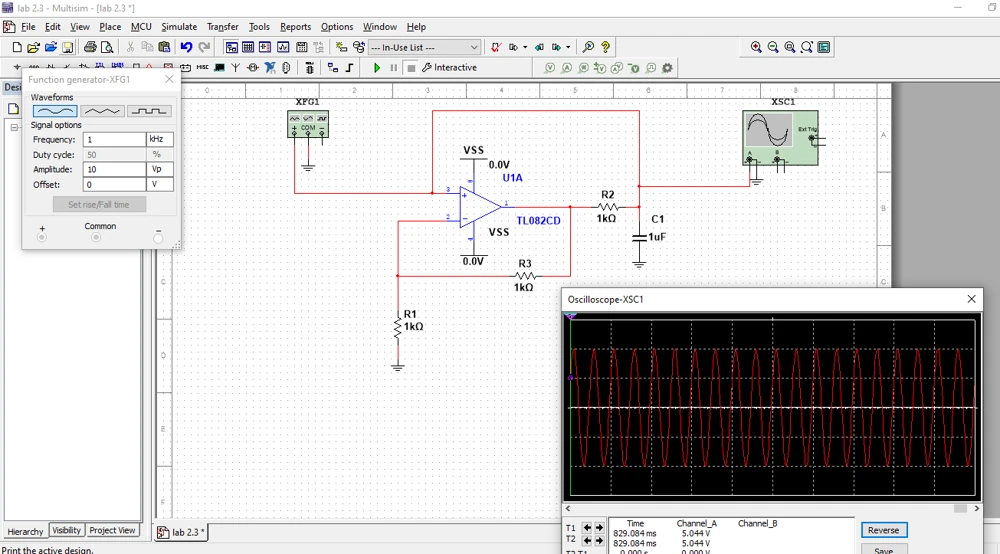
Task: Place hierarchical block icon
Action: coord(332,68)
